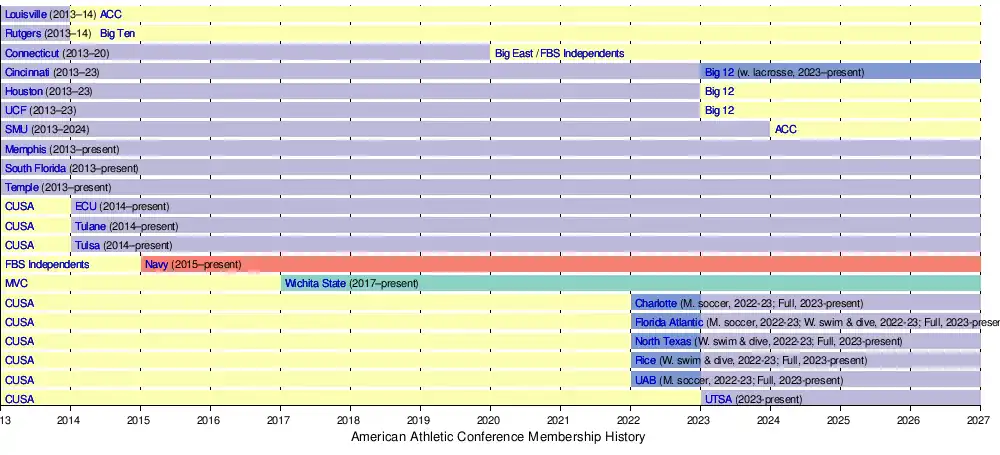Open the Tulane link

90,226
